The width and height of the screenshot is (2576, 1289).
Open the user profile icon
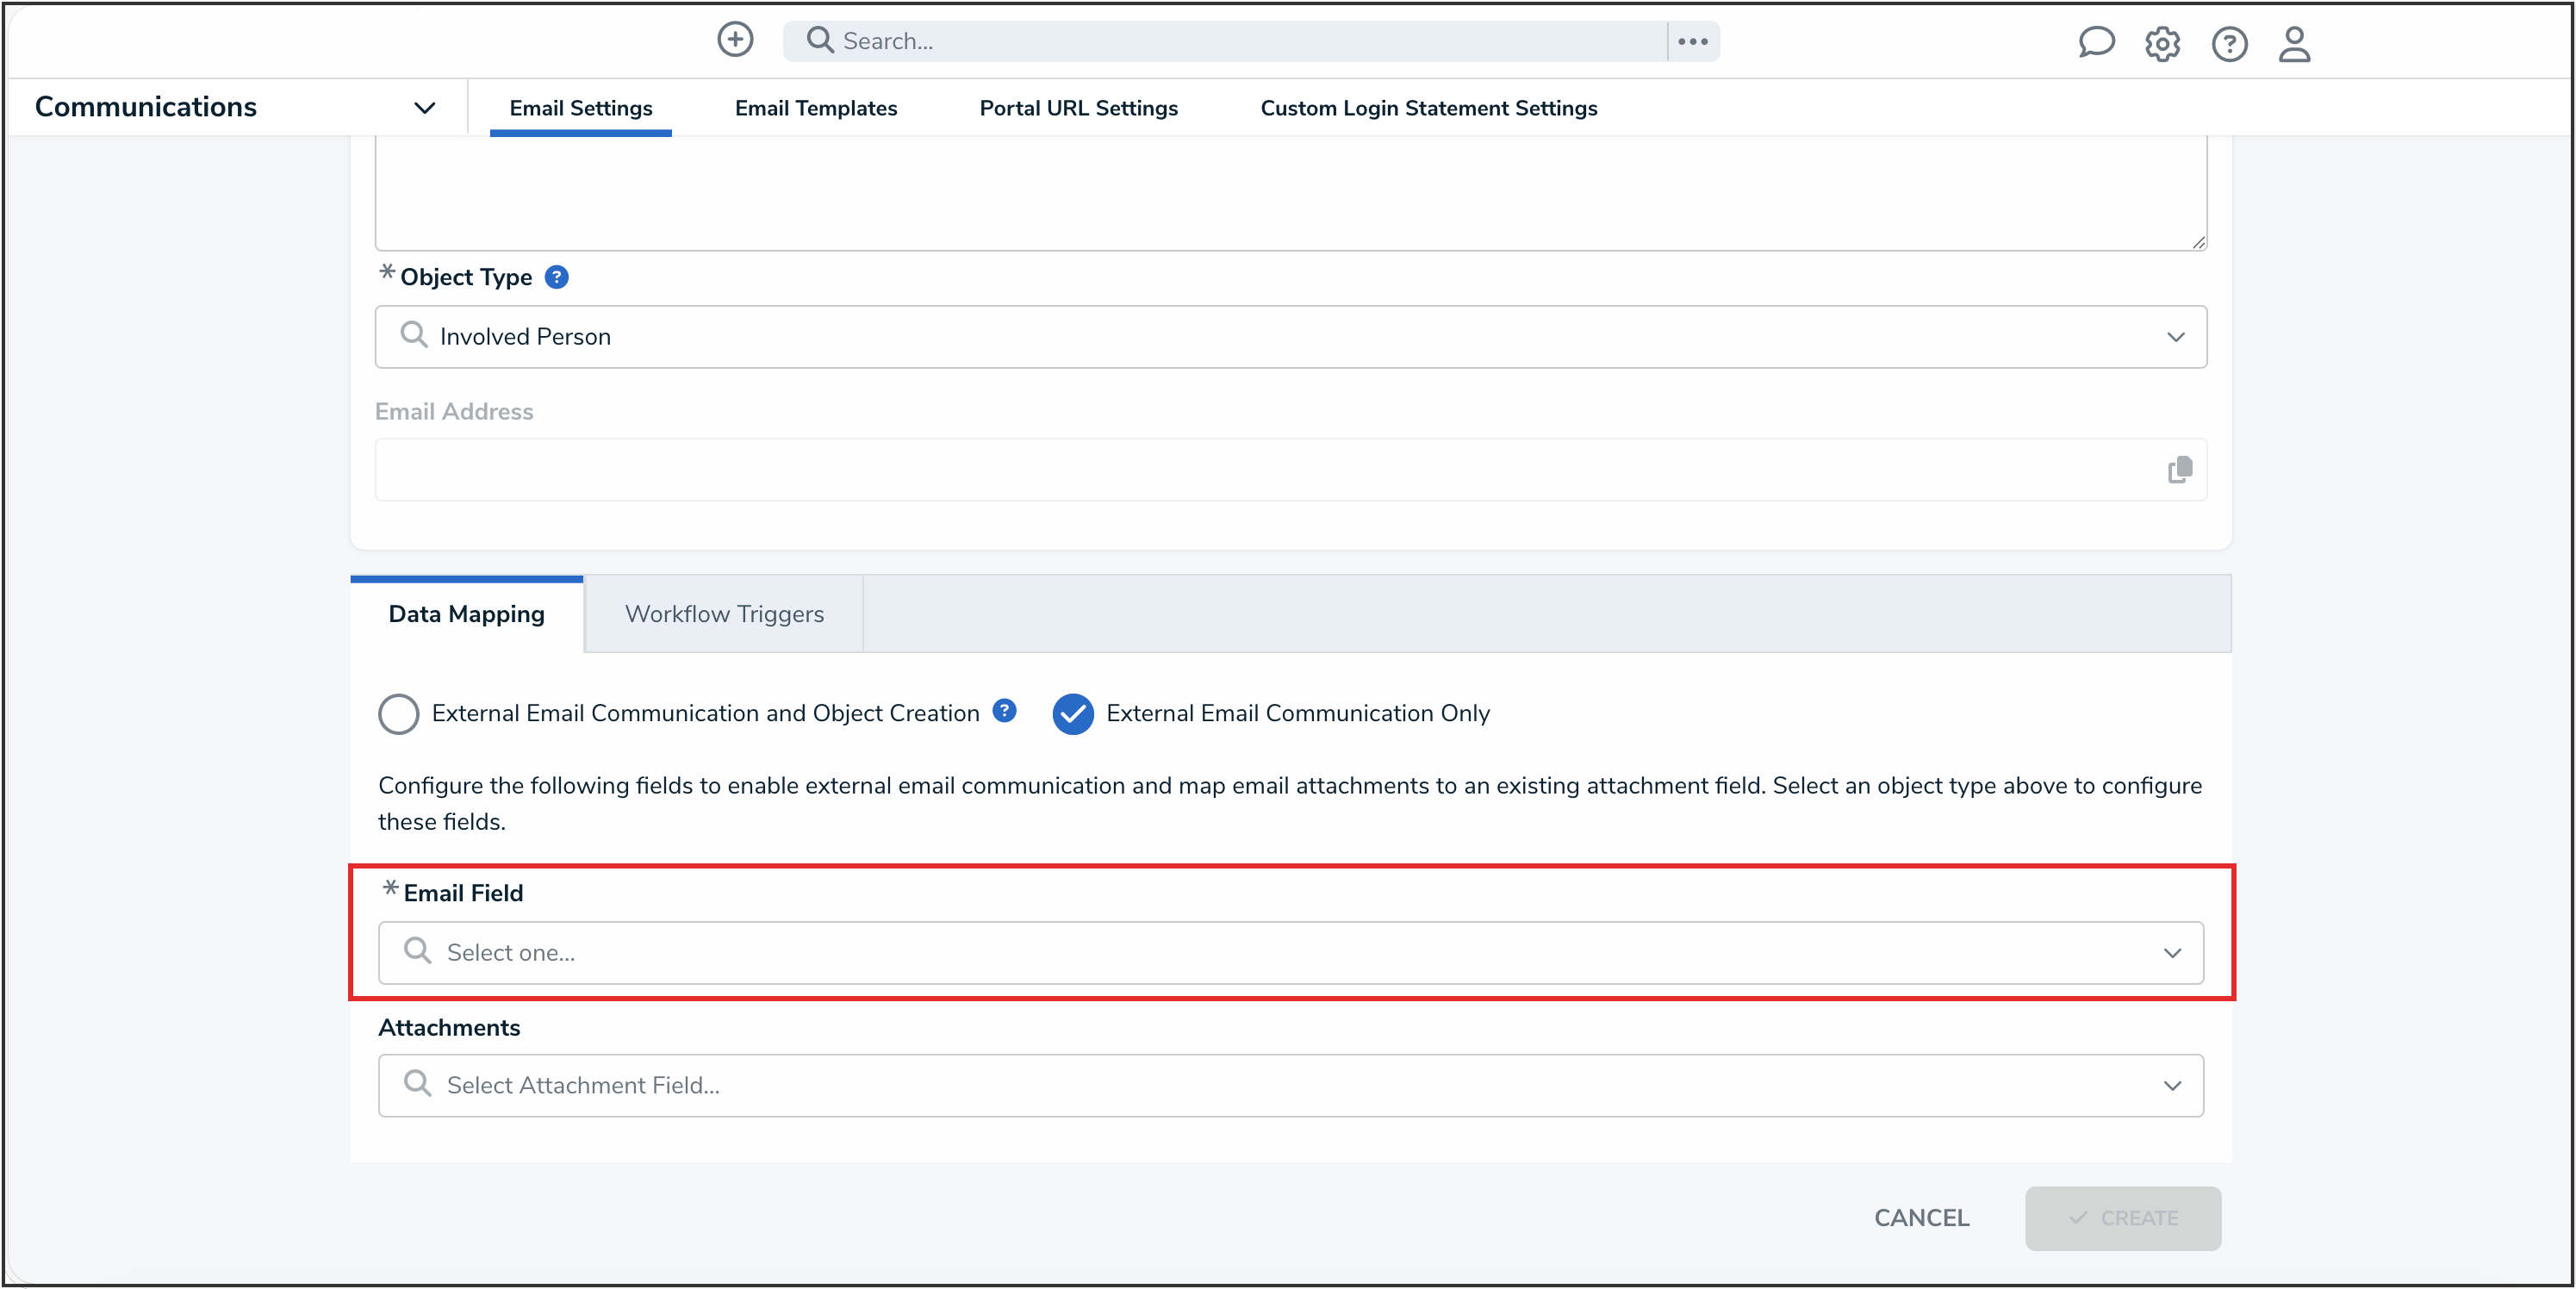2294,44
